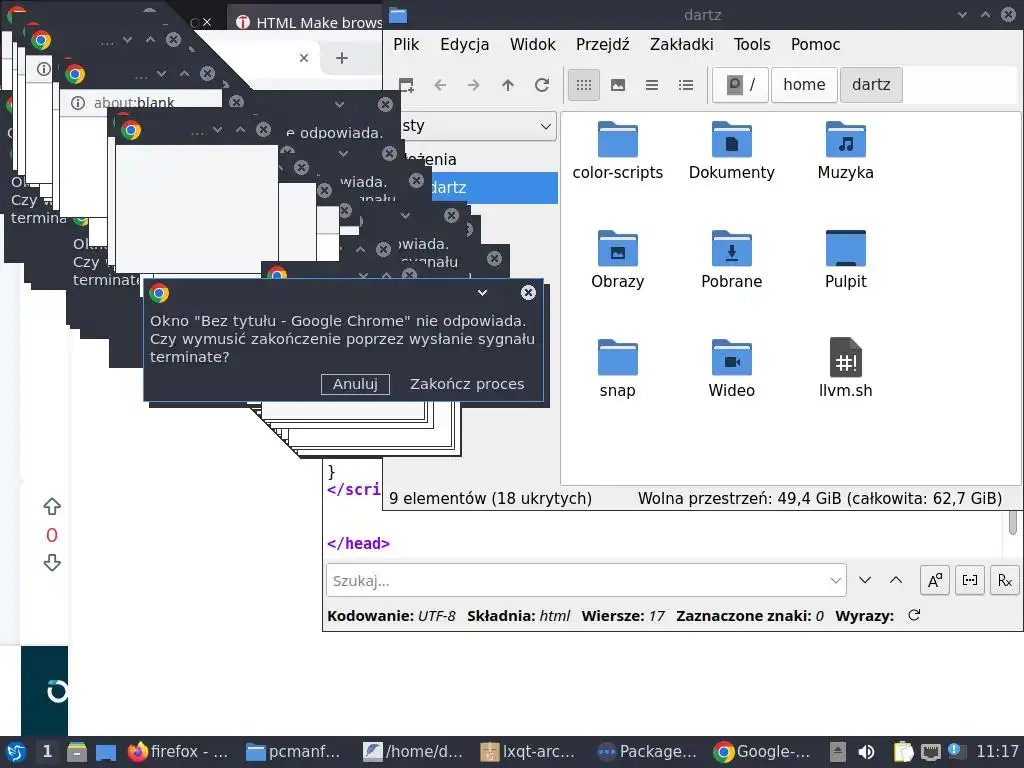Select the Muzyka folder
1024x768 pixels.
coord(846,150)
